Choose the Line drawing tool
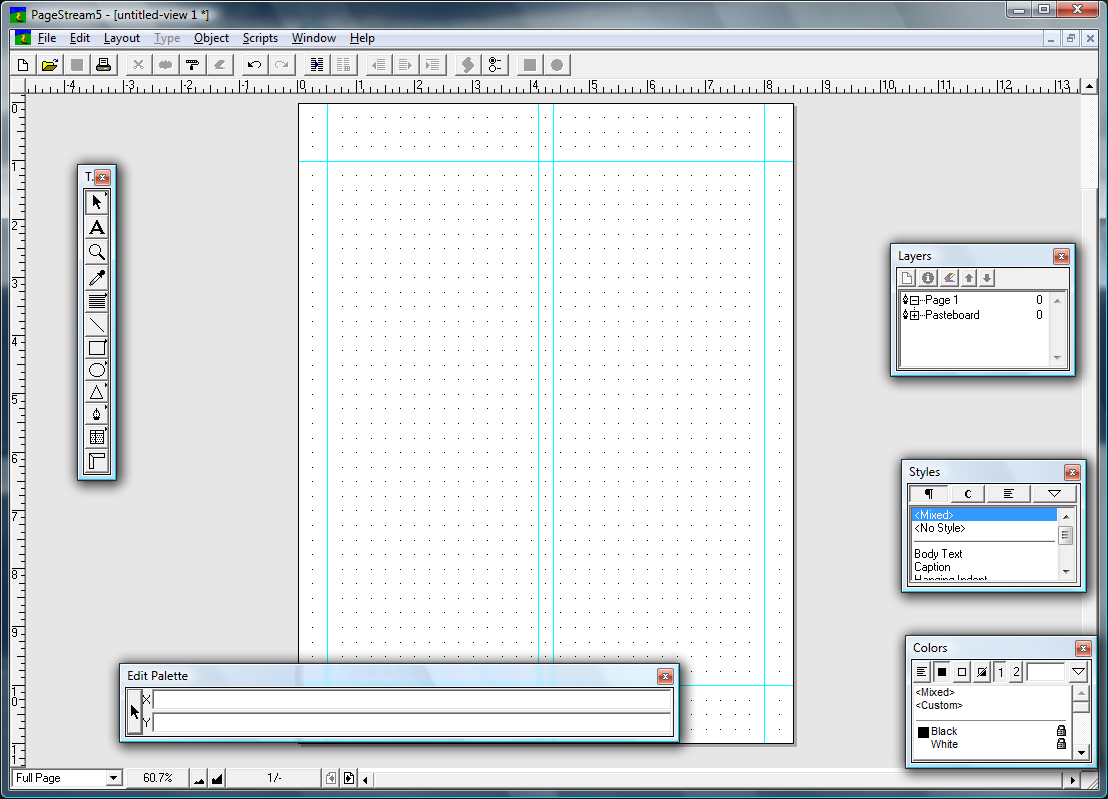Viewport: 1108px width, 799px height. click(97, 324)
